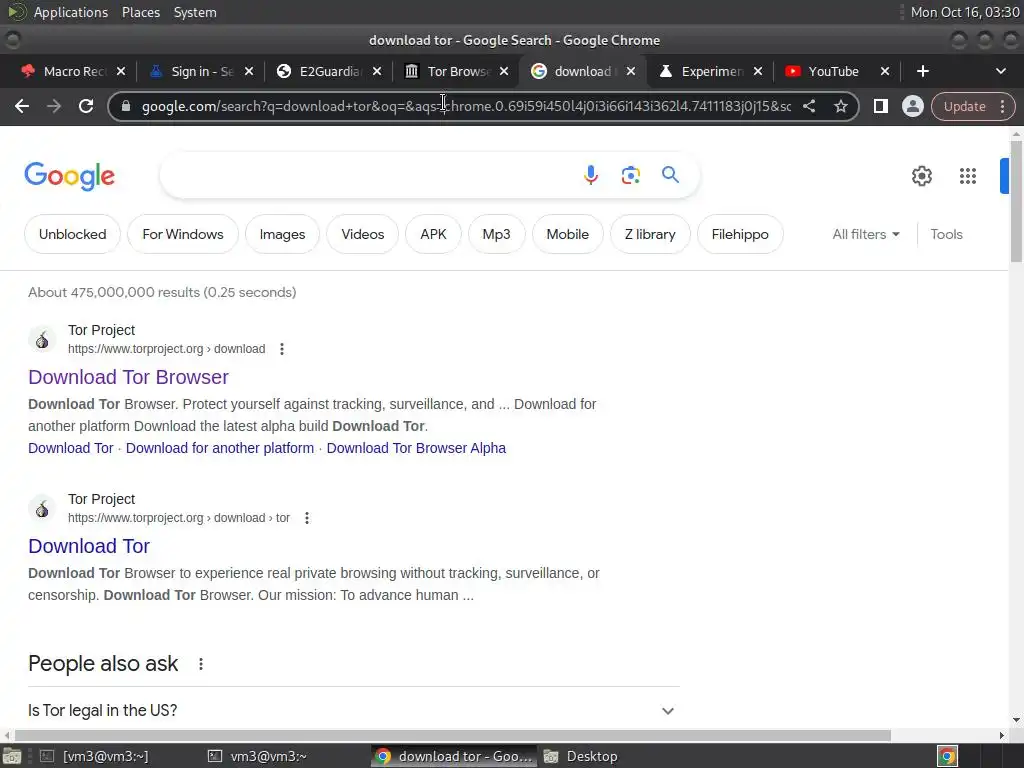
Task: Reload the Google search page
Action: coord(86,106)
